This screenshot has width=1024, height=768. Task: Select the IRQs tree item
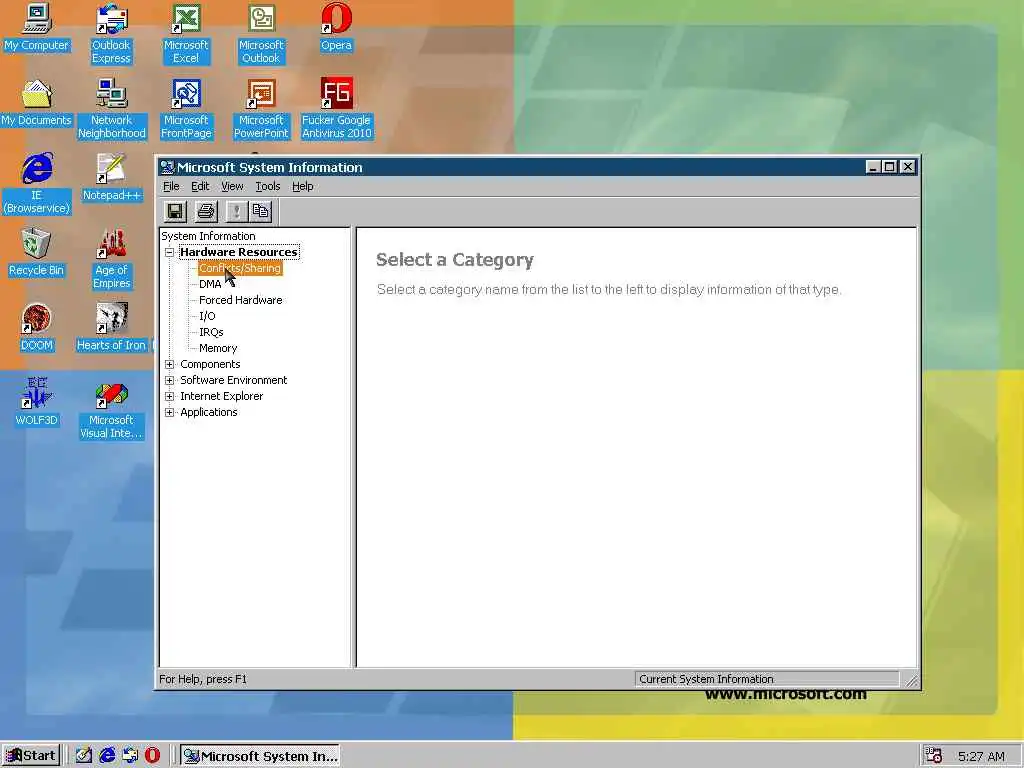pos(211,332)
